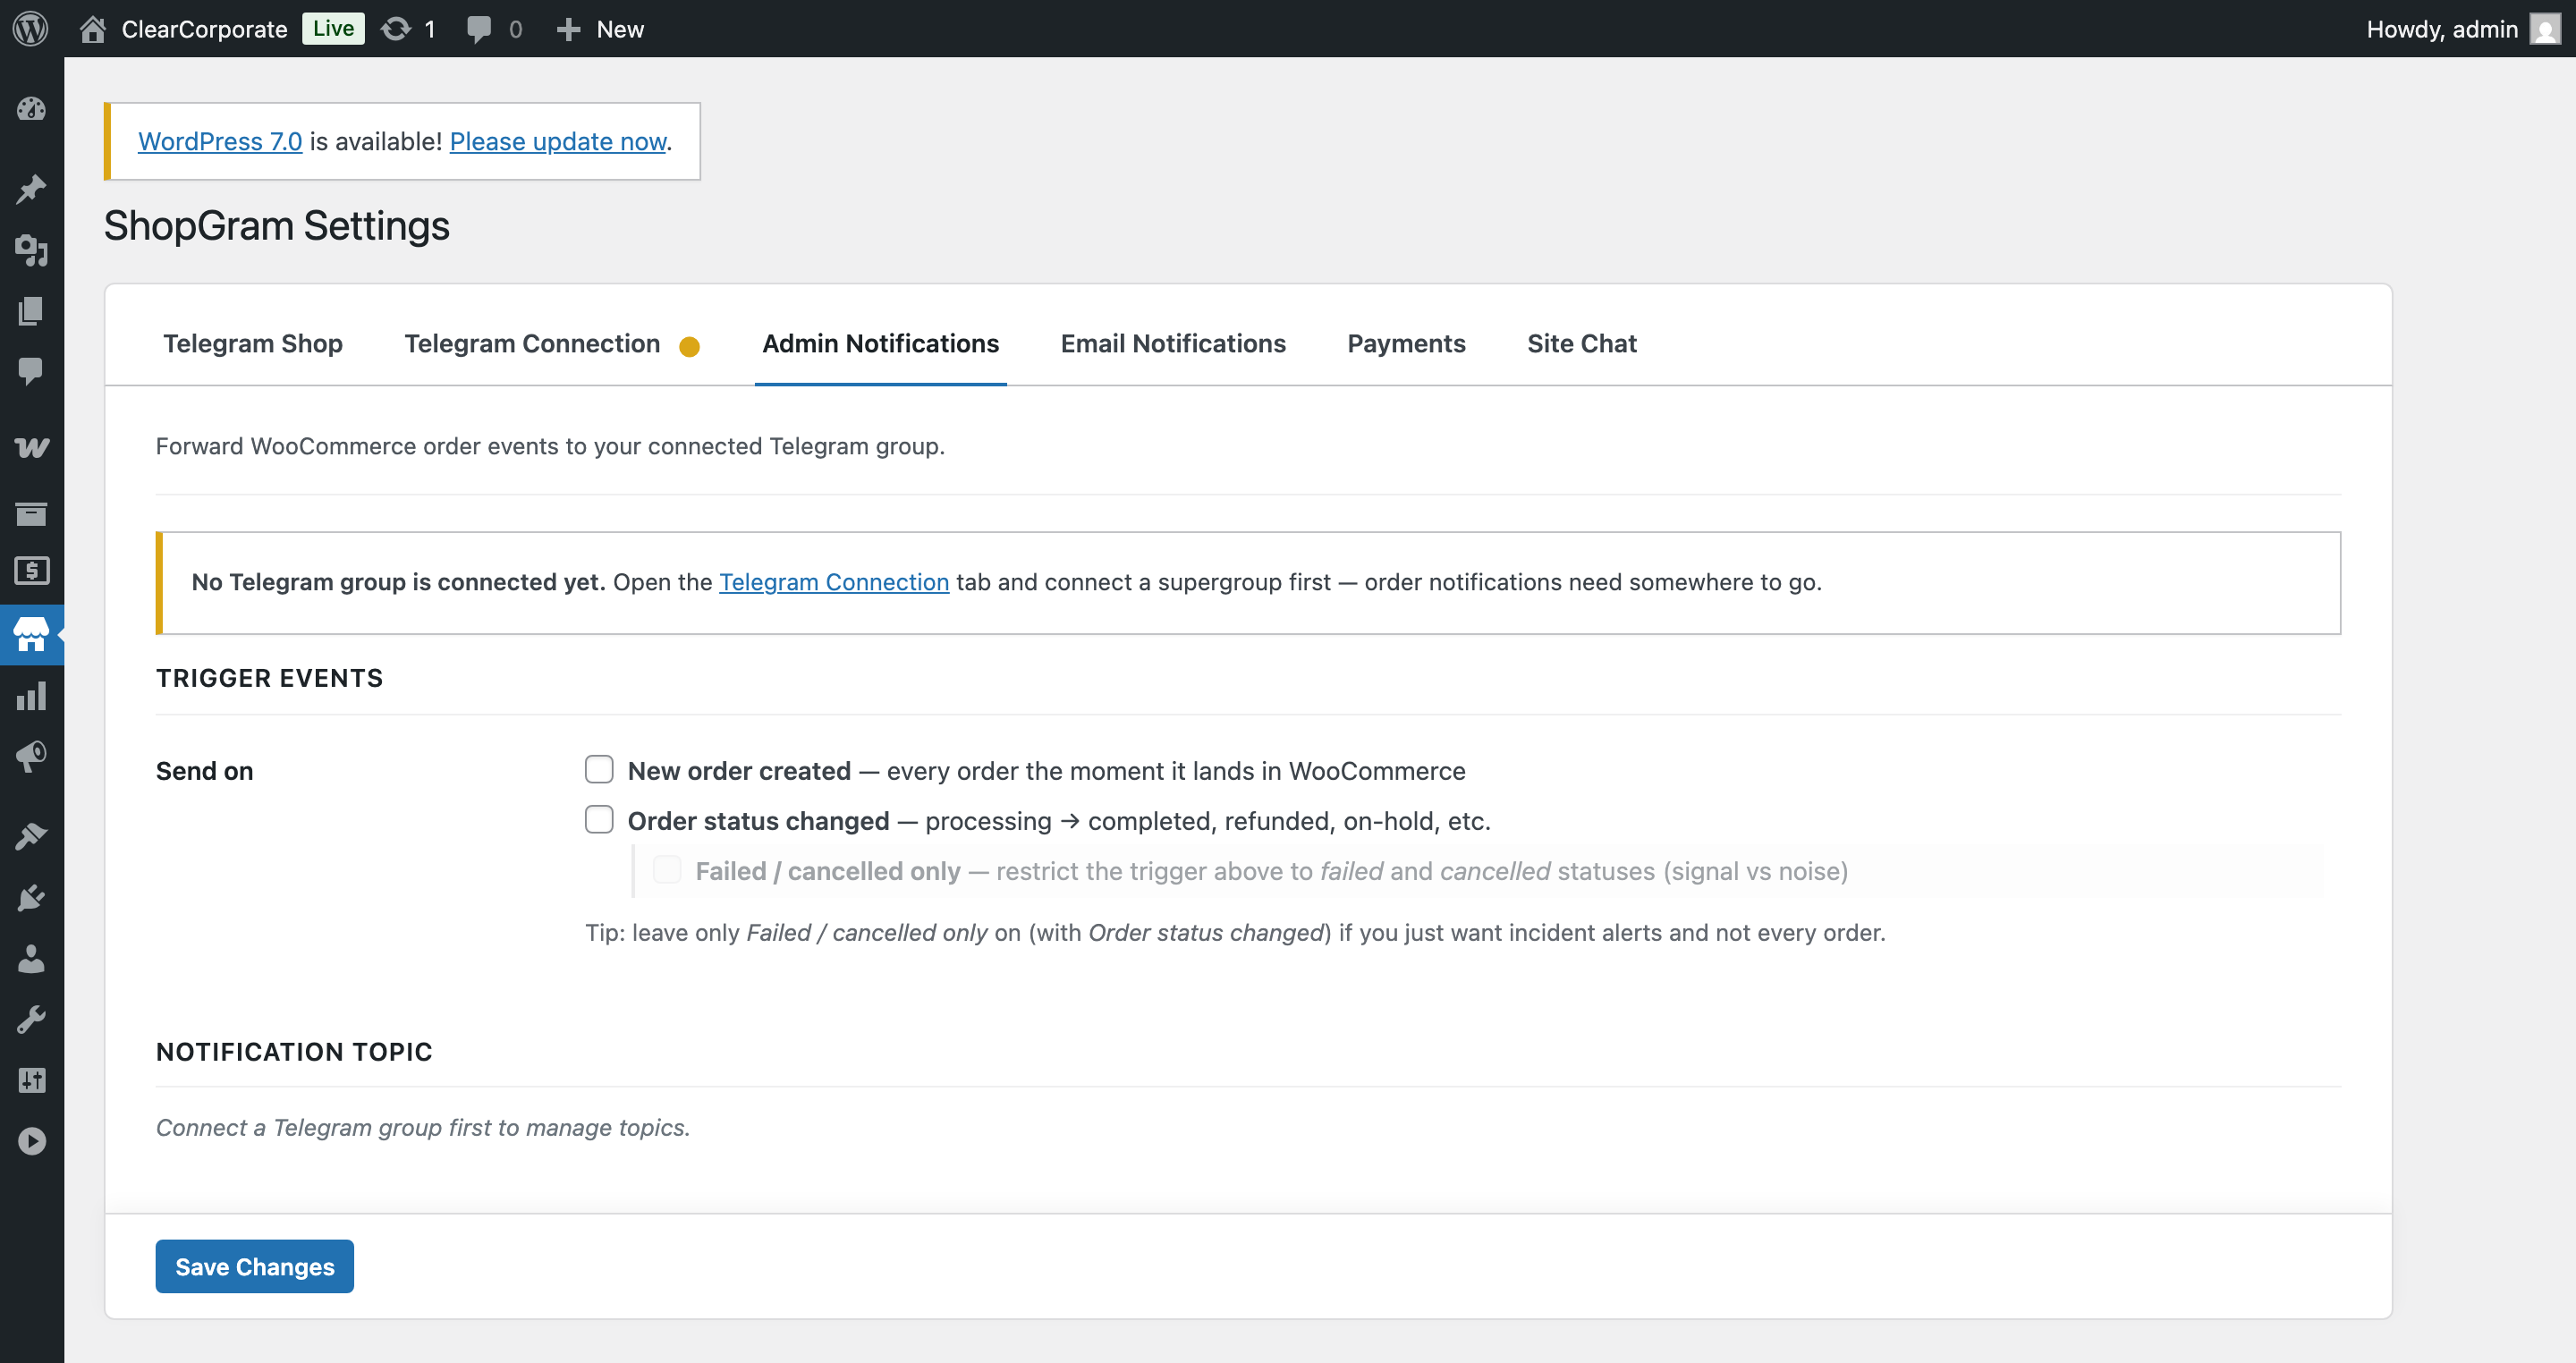Open Comments icon in sidebar

coord(32,371)
